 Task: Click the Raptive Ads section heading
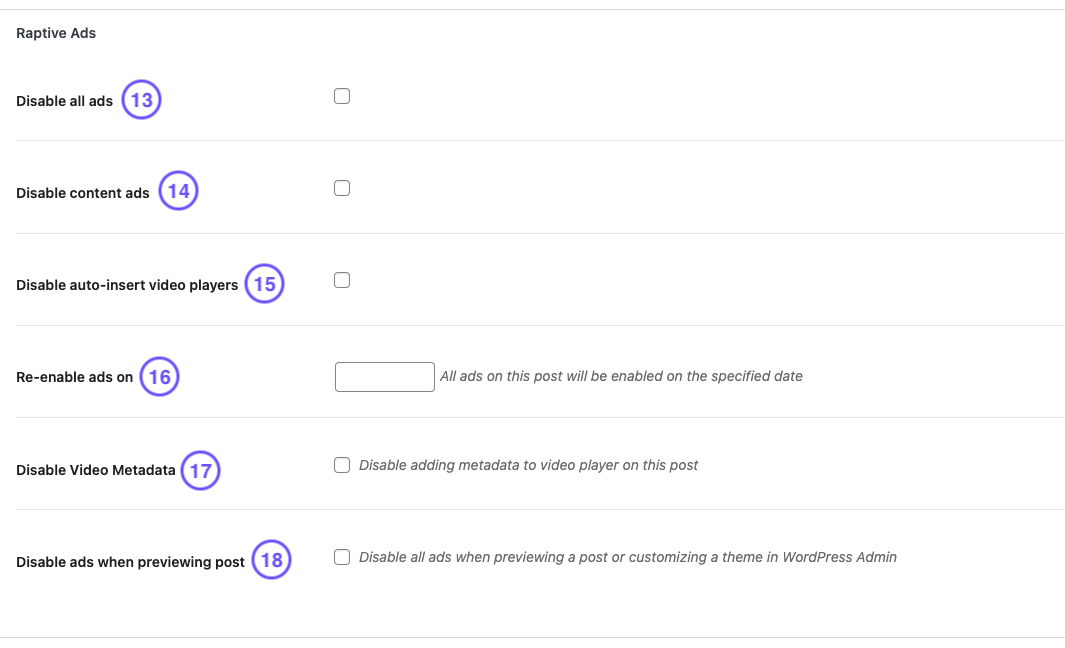[55, 33]
